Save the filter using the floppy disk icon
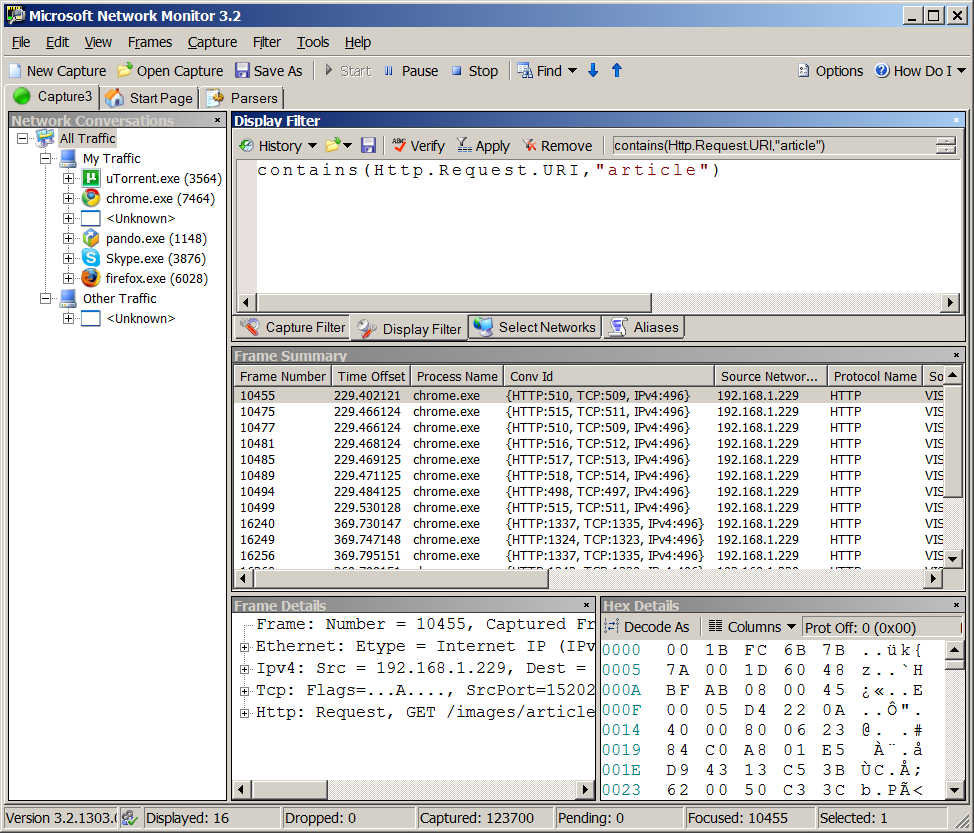Screen dimensions: 974x833 click(369, 146)
